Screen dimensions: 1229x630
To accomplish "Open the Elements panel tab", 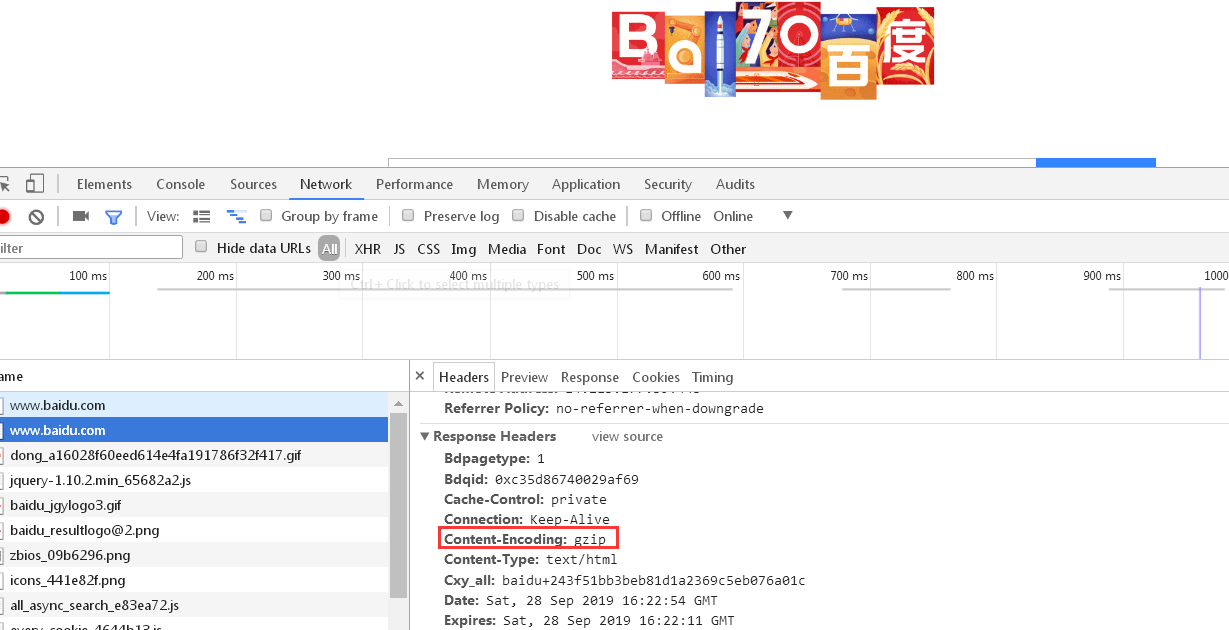I will click(x=104, y=184).
